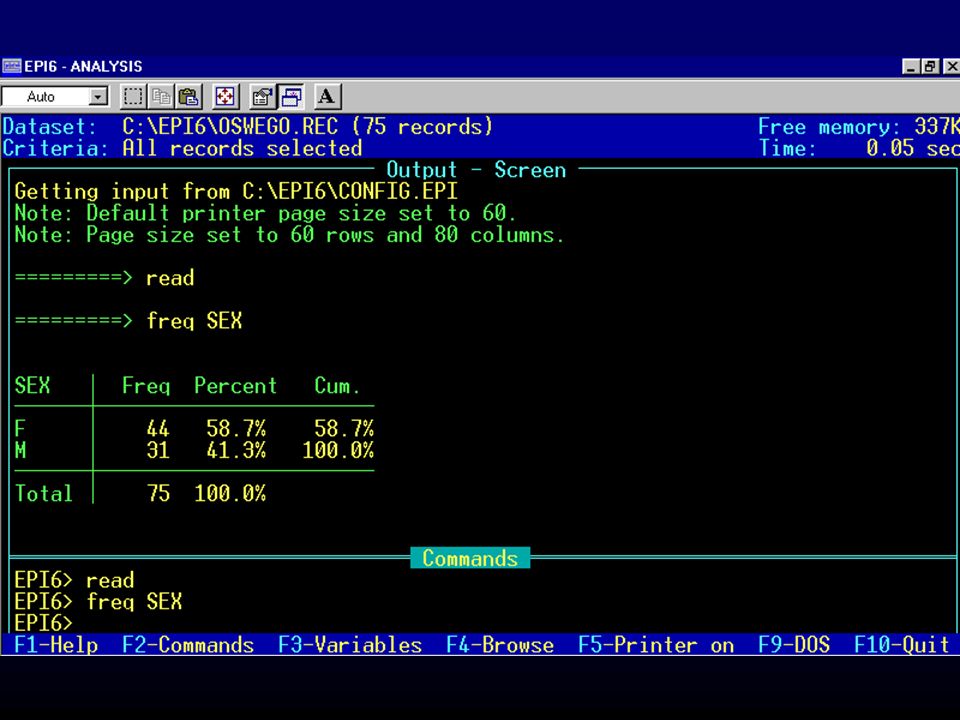
Task: Click 'All records selected' criteria text
Action: [x=242, y=148]
